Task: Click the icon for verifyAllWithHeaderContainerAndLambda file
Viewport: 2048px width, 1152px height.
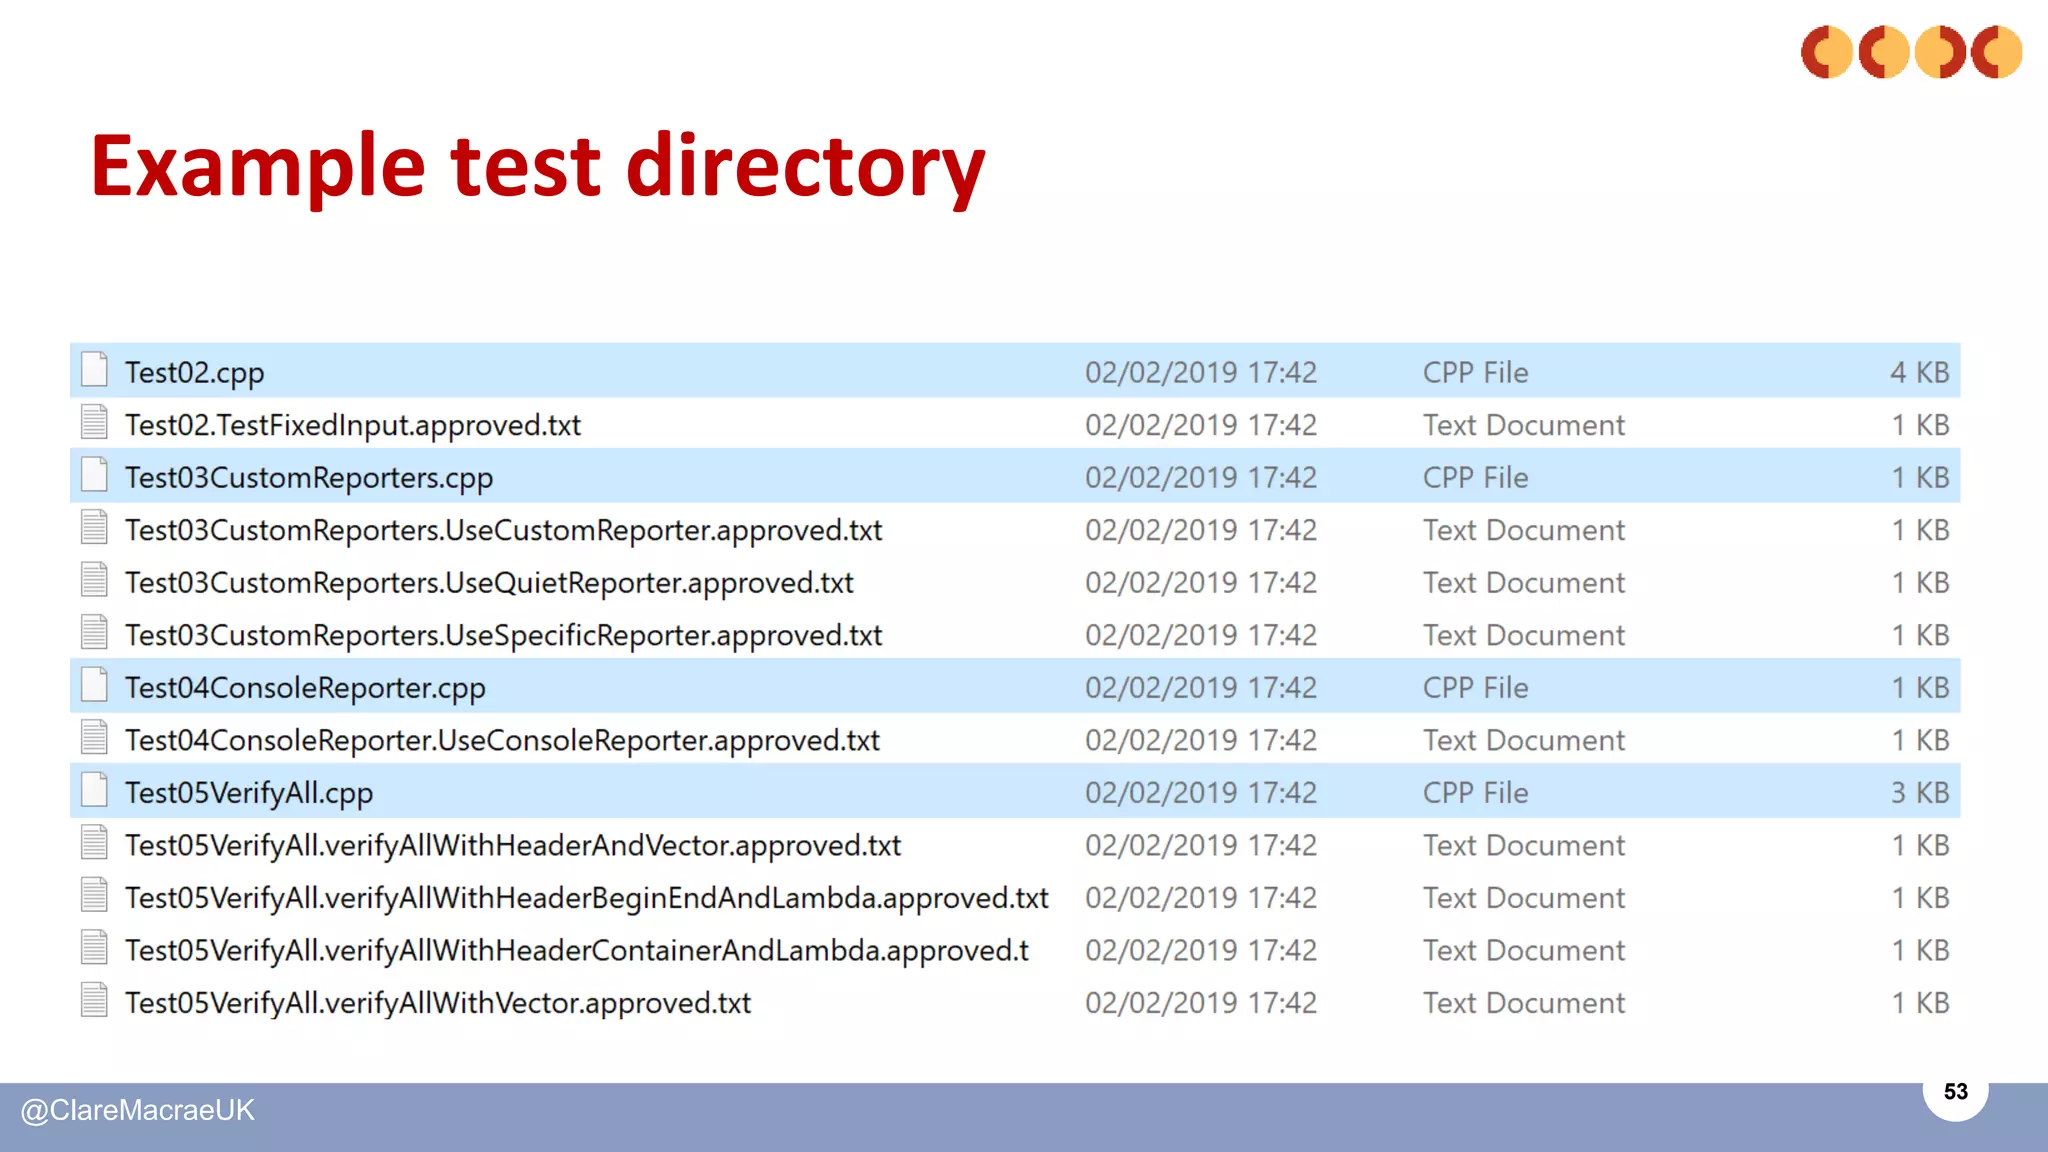Action: [94, 947]
